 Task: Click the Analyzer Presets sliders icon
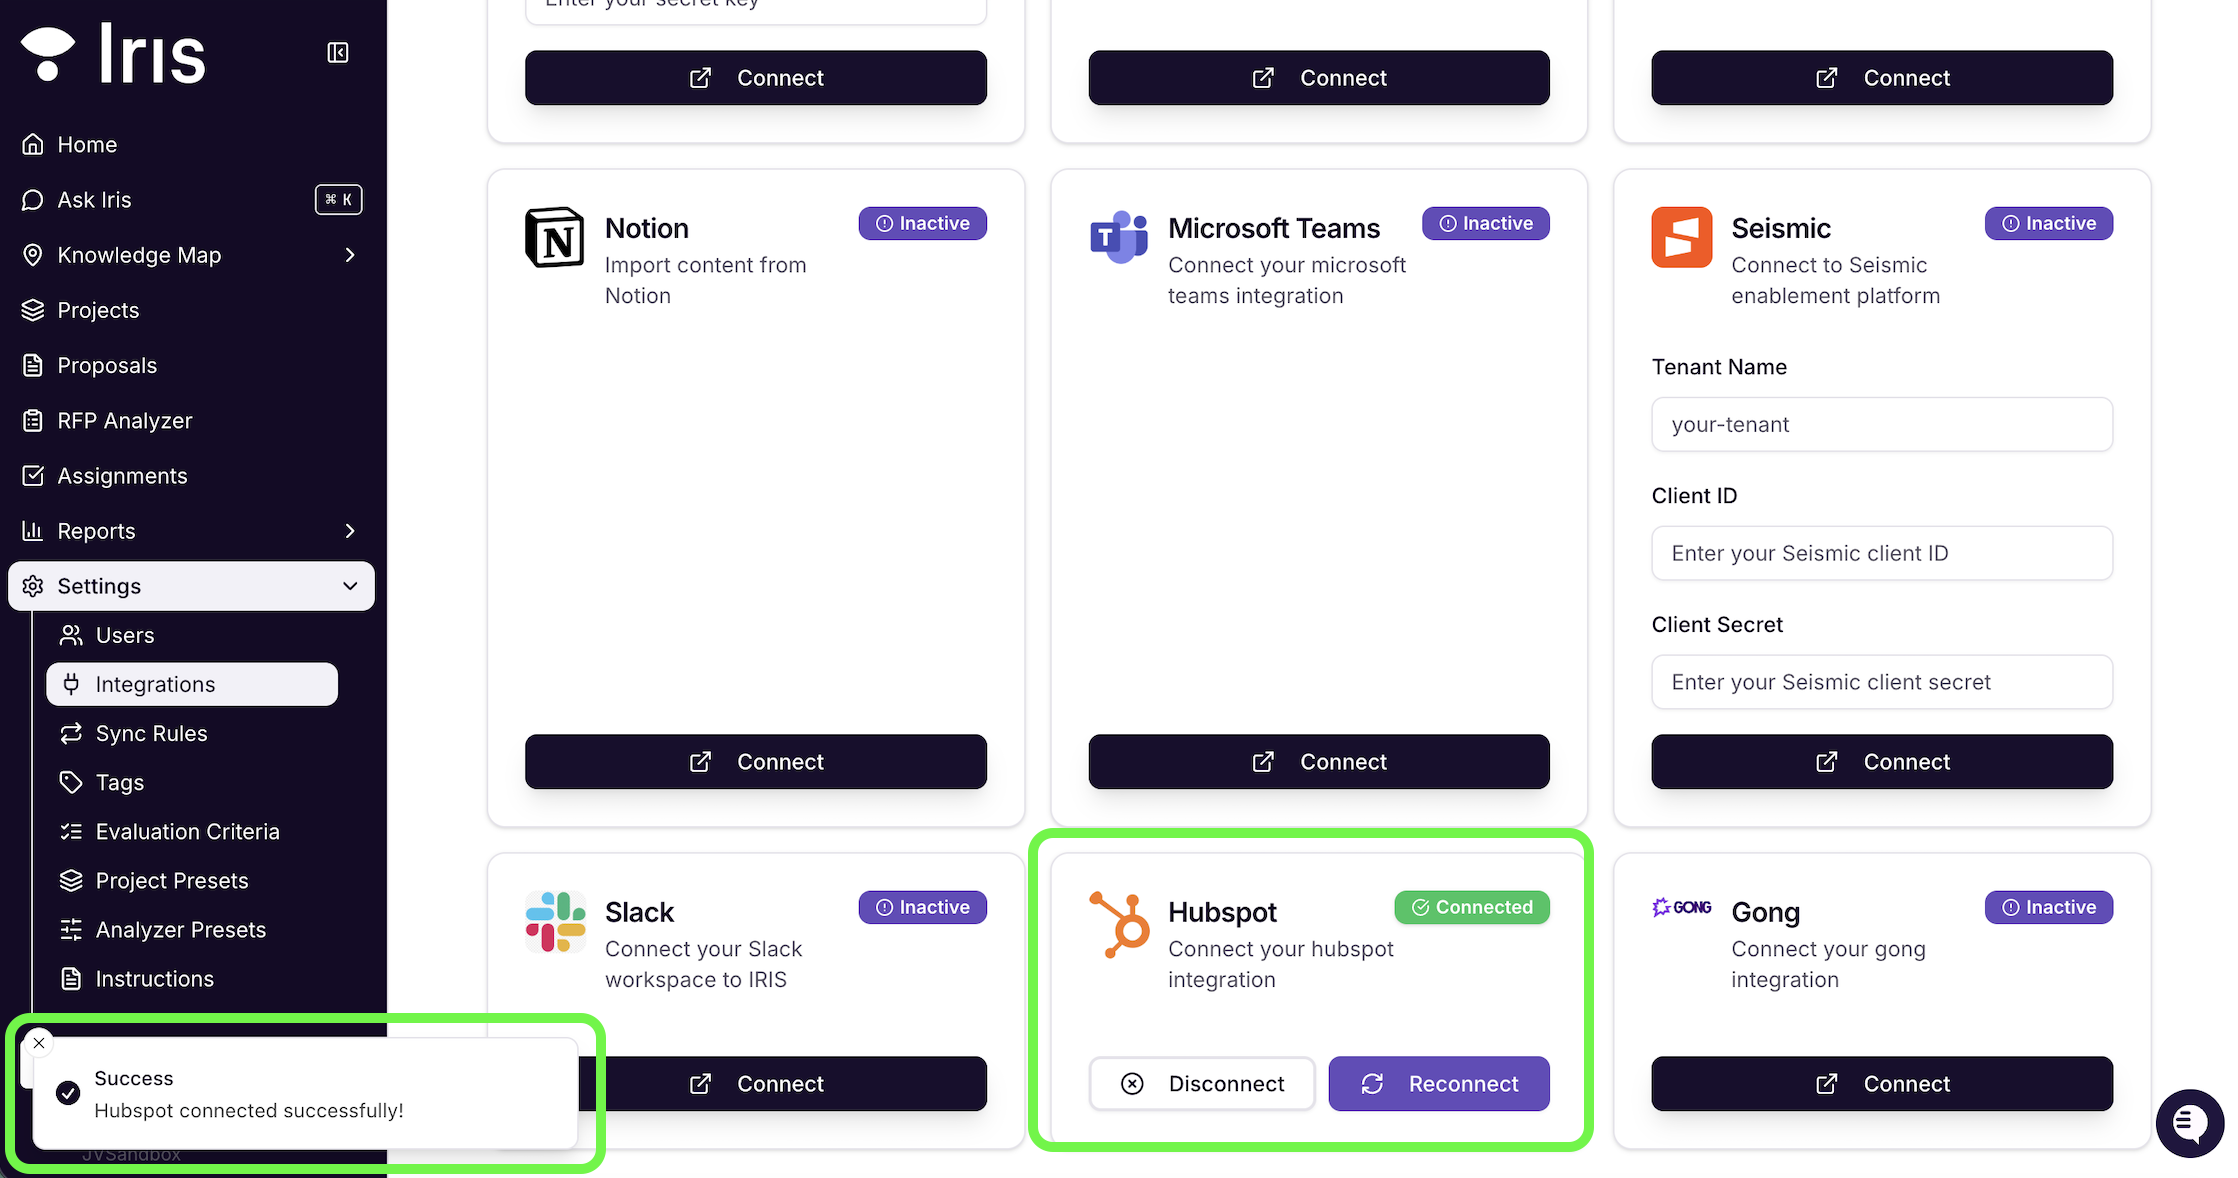click(x=71, y=929)
